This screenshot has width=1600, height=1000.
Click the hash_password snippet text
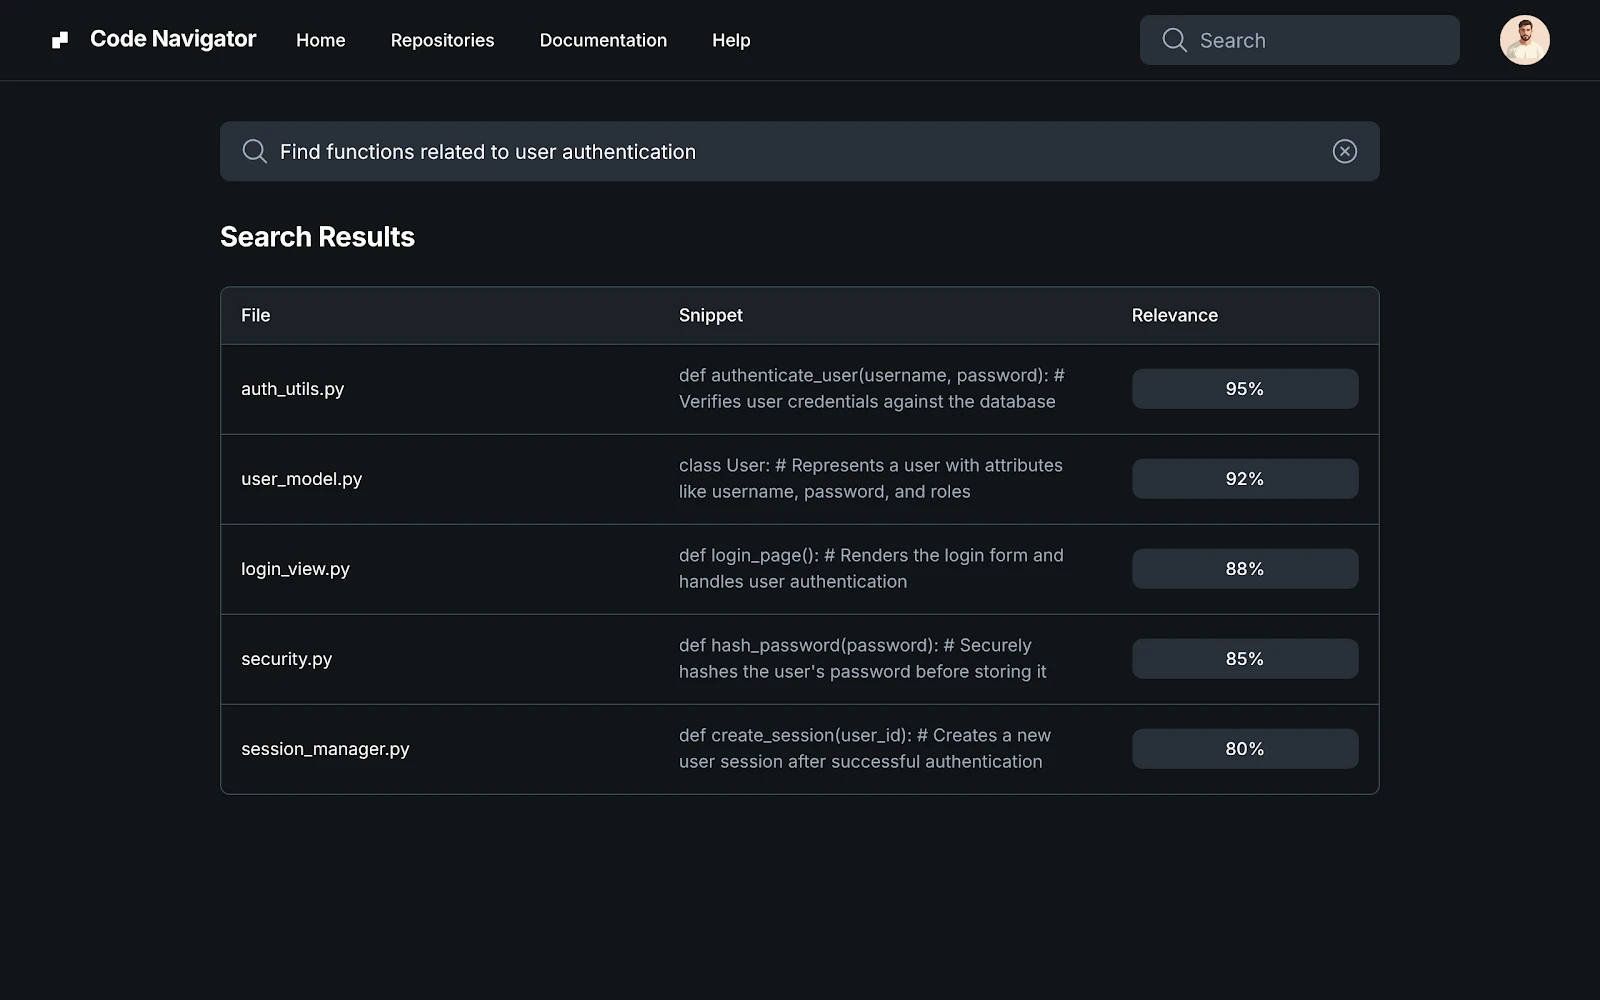pos(862,659)
